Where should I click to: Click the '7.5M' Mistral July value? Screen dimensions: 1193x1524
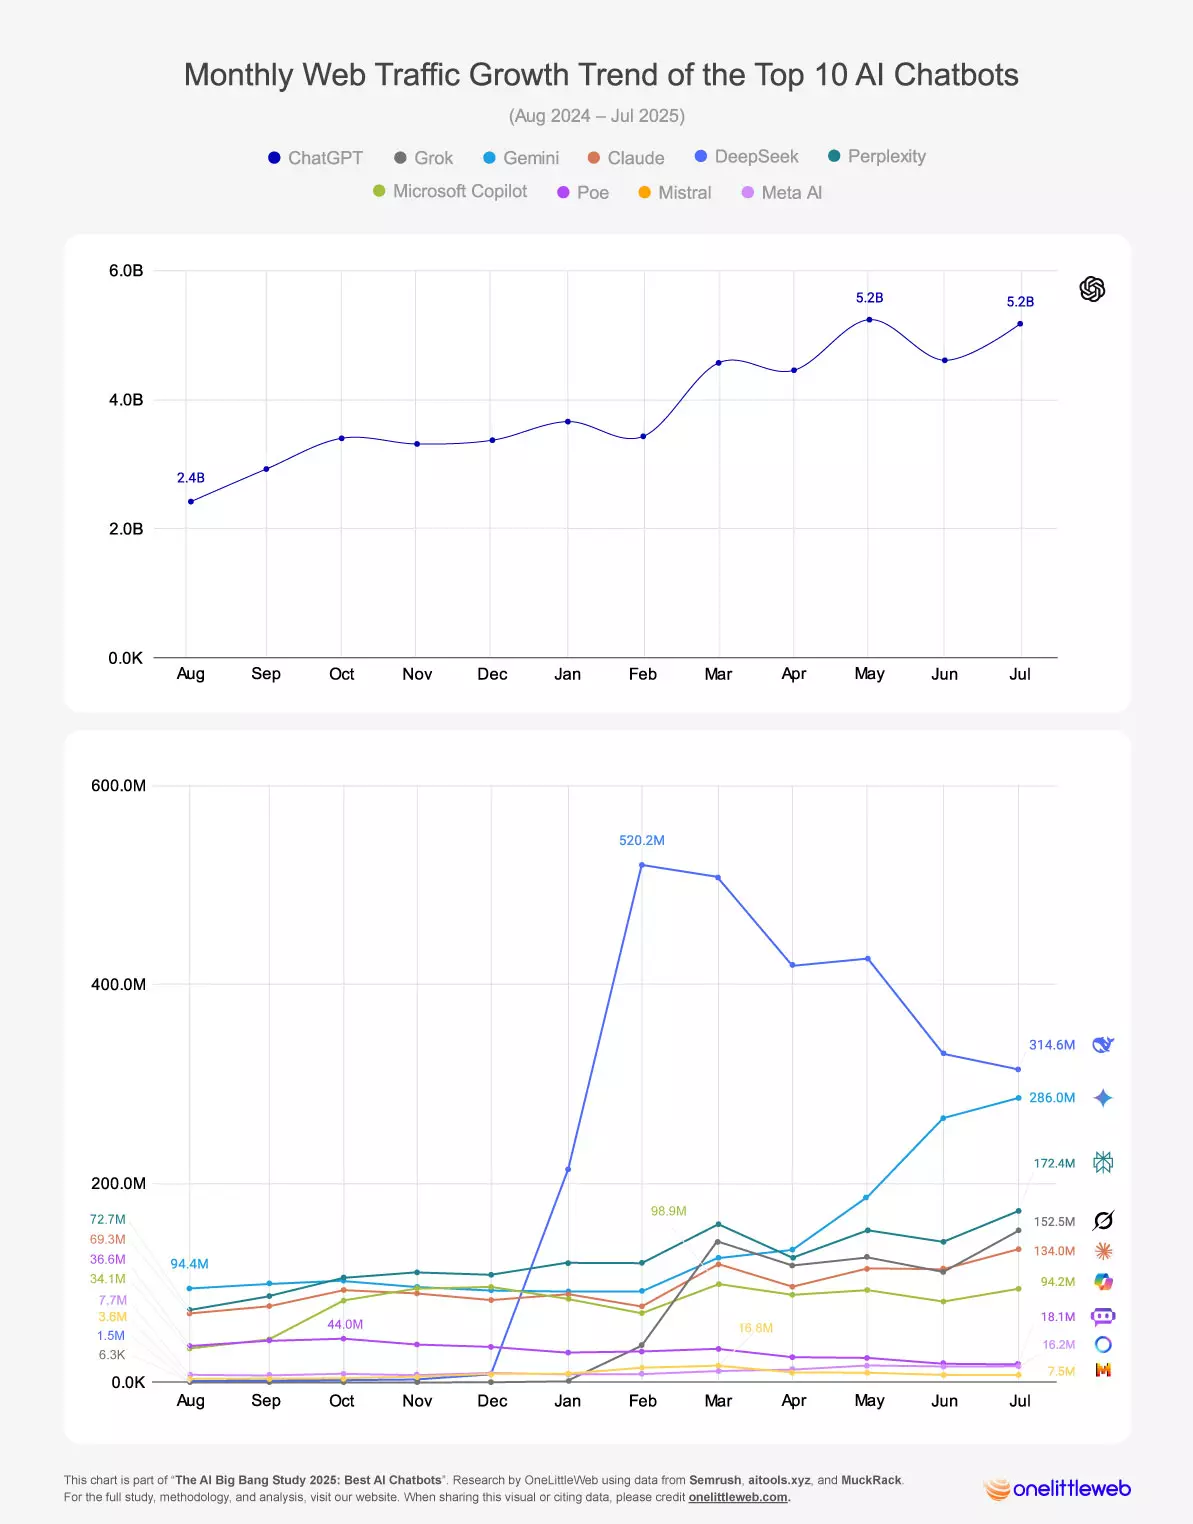[1061, 1371]
